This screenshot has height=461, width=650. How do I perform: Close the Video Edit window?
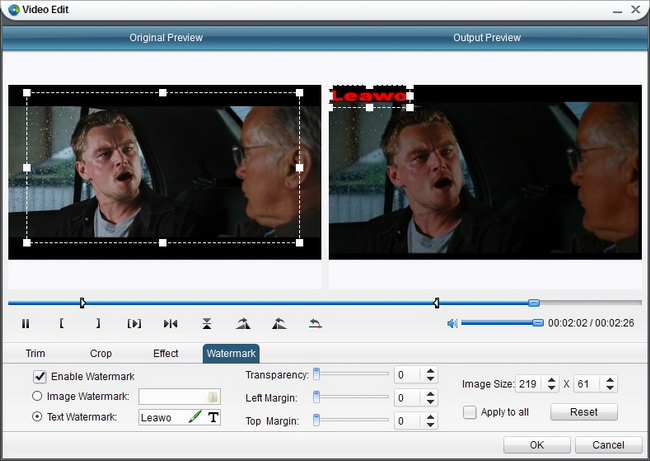(635, 9)
